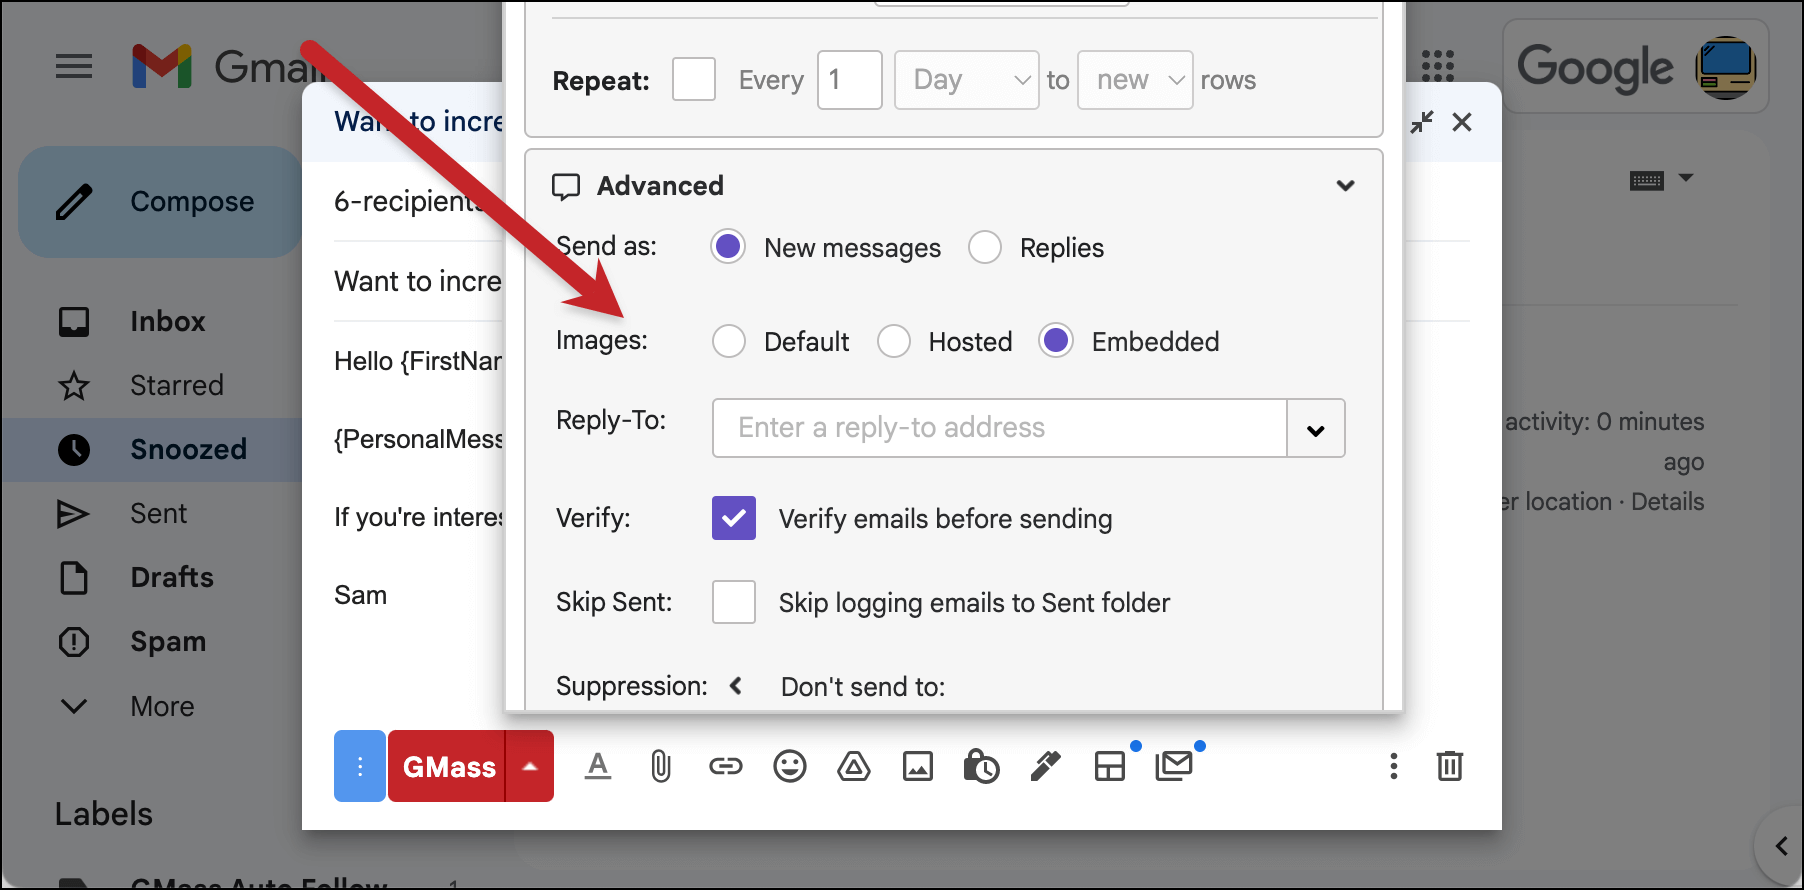Toggle Verify emails before sending checkbox
Image resolution: width=1804 pixels, height=890 pixels.
(734, 518)
